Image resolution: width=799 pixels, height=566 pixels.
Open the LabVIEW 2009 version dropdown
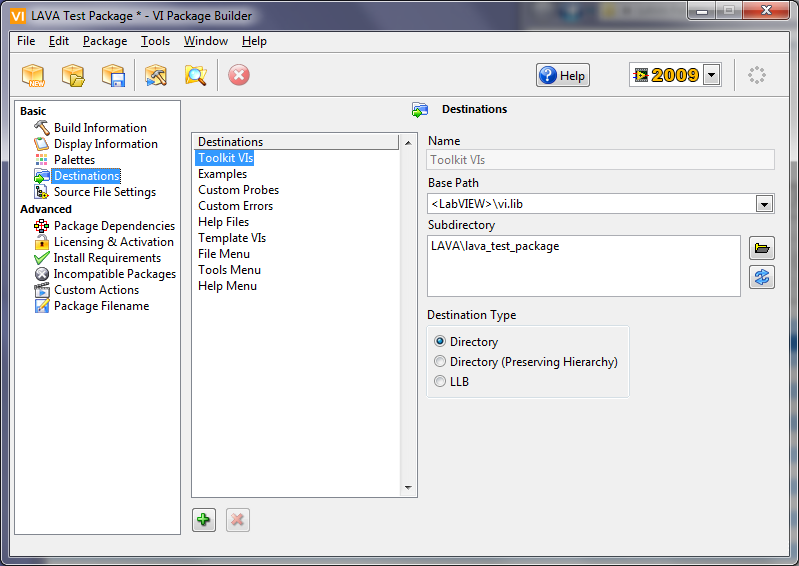pyautogui.click(x=711, y=75)
